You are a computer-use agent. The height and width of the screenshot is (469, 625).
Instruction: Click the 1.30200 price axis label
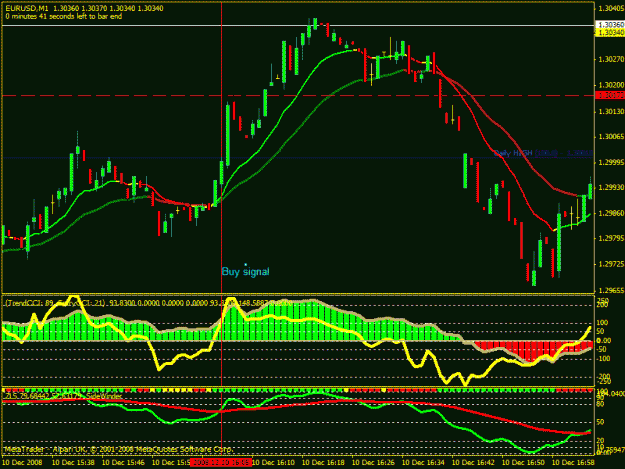[x=611, y=85]
